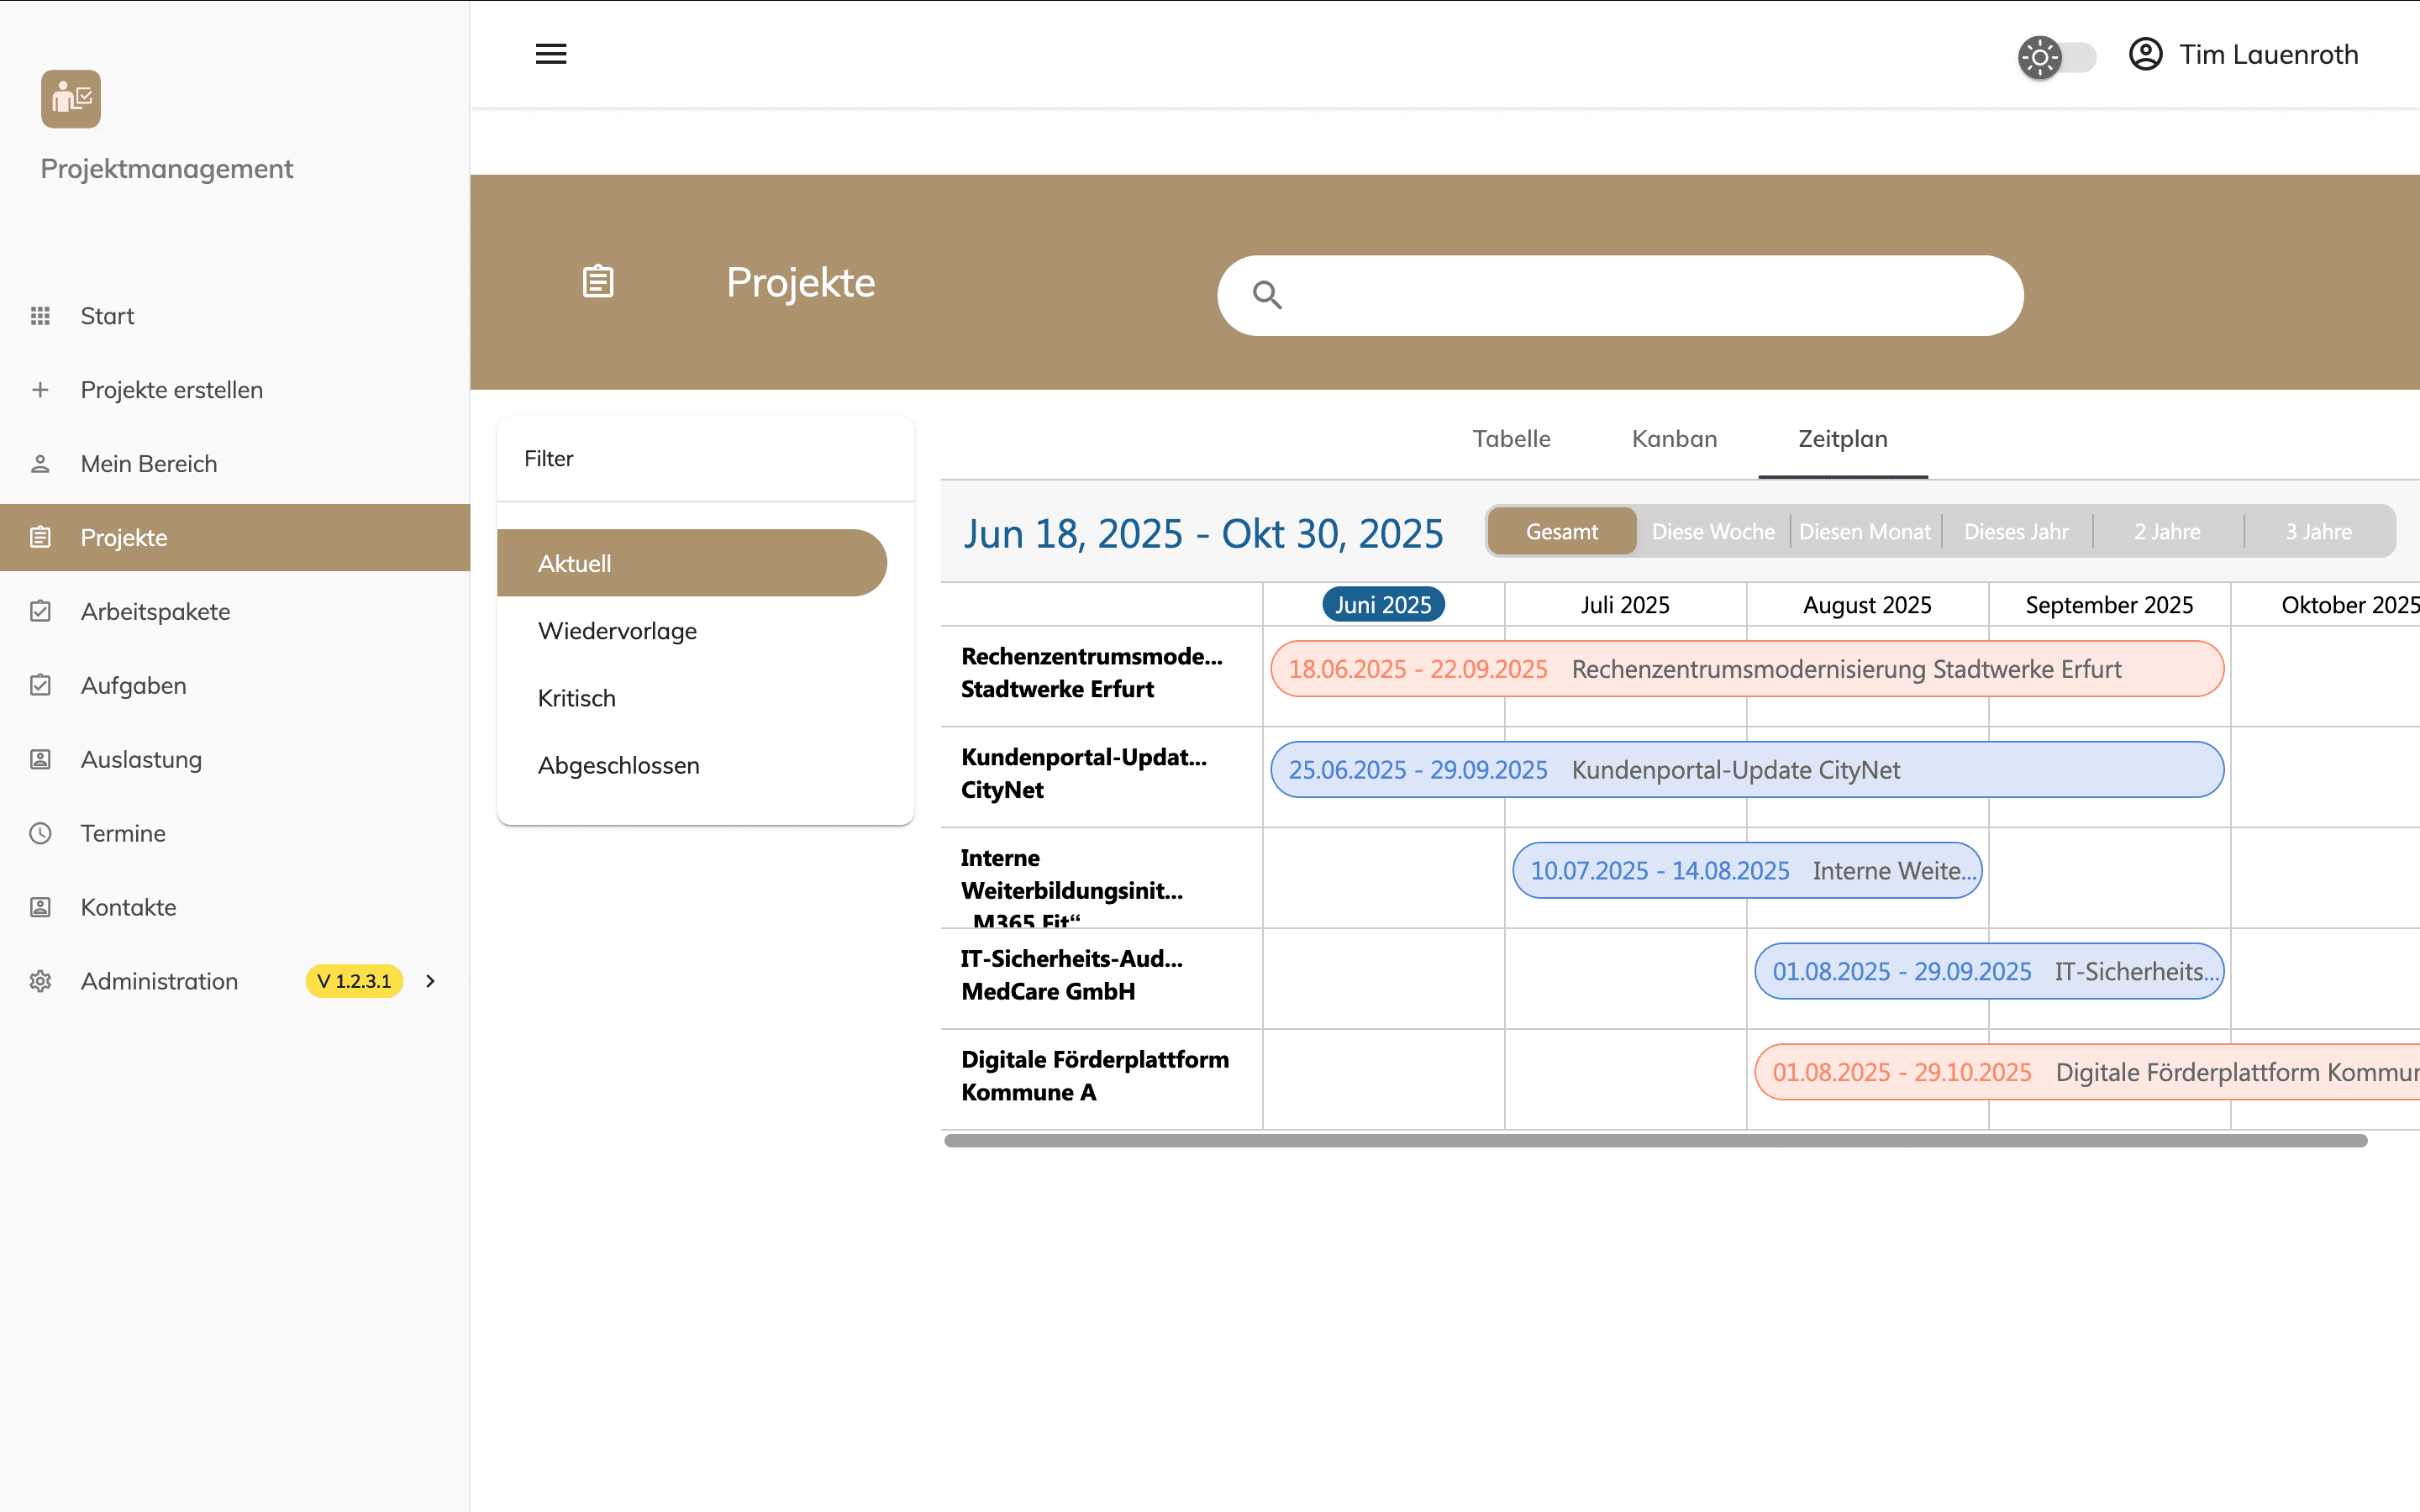Open the Interne Weite... timeline bar

pos(1747,870)
